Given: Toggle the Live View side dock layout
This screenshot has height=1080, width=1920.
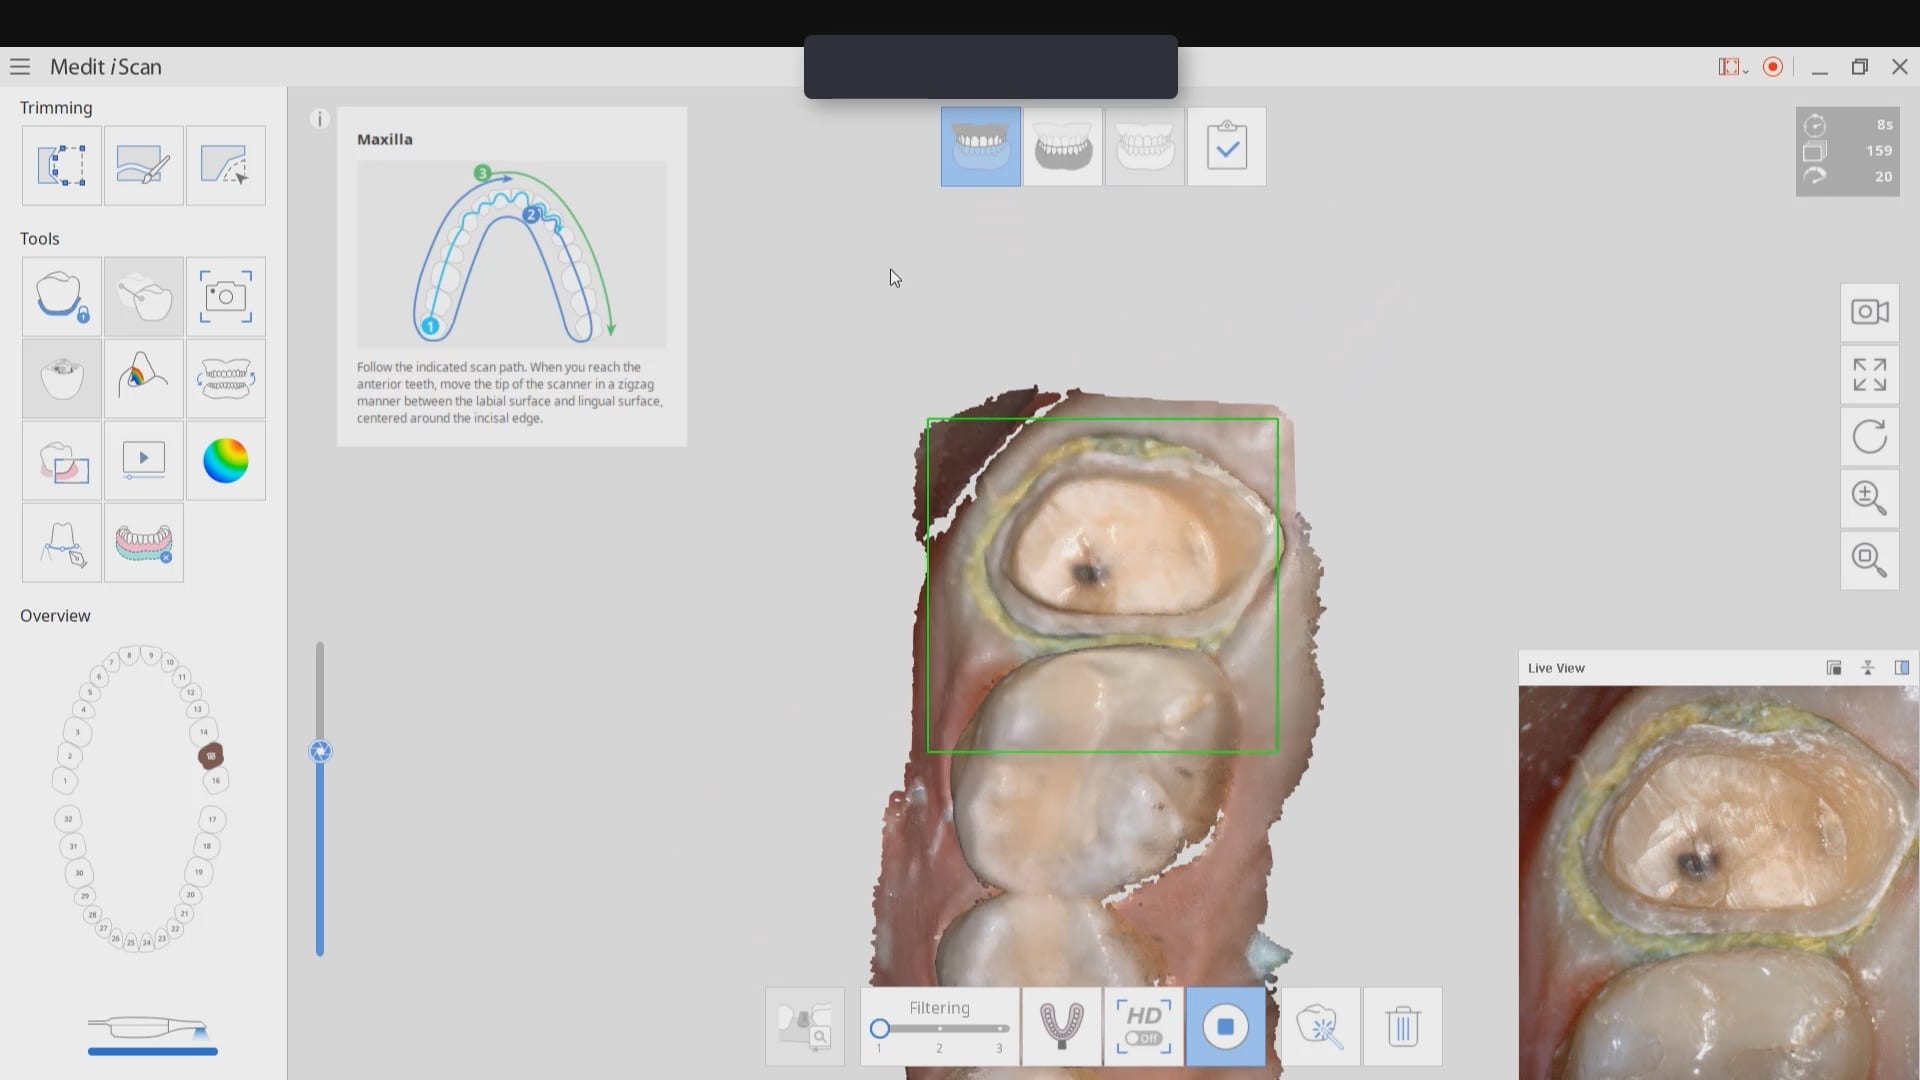Looking at the screenshot, I should click(1902, 668).
